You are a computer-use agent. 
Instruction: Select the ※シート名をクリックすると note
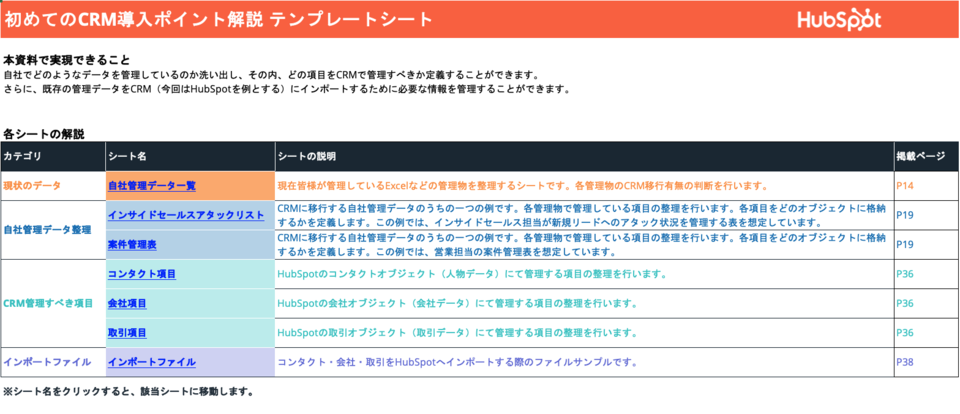(128, 391)
